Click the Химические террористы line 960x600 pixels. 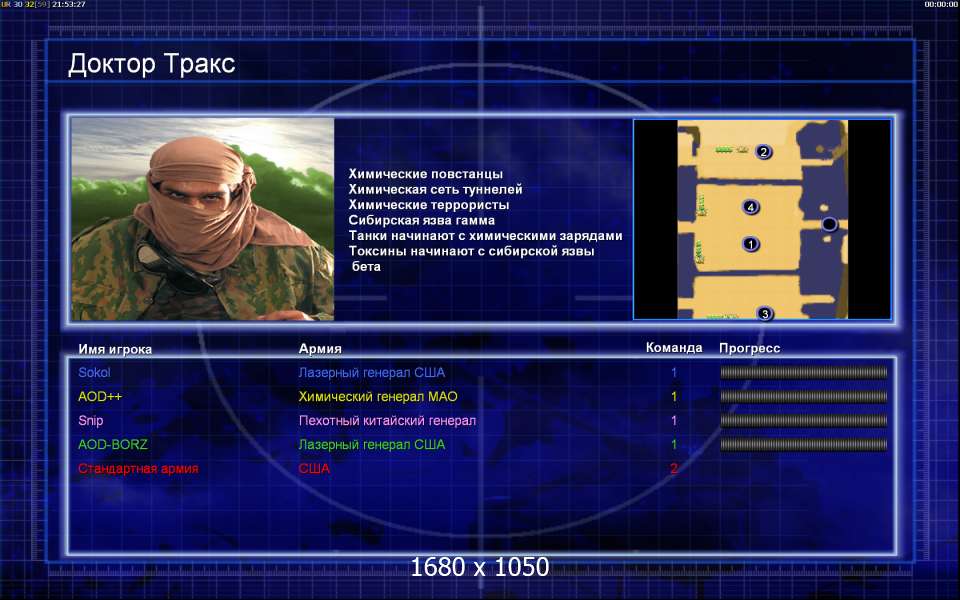pos(429,204)
